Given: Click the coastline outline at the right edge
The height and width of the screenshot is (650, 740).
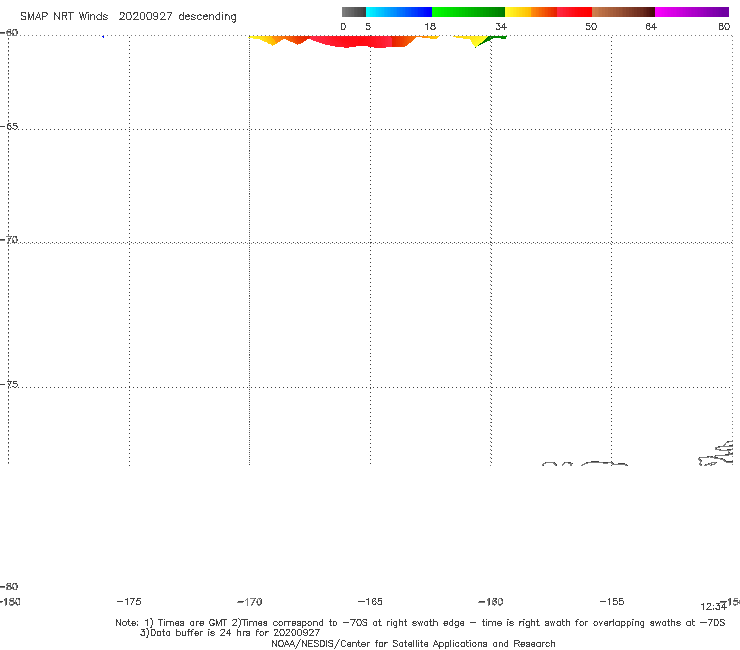Looking at the screenshot, I should tap(716, 454).
